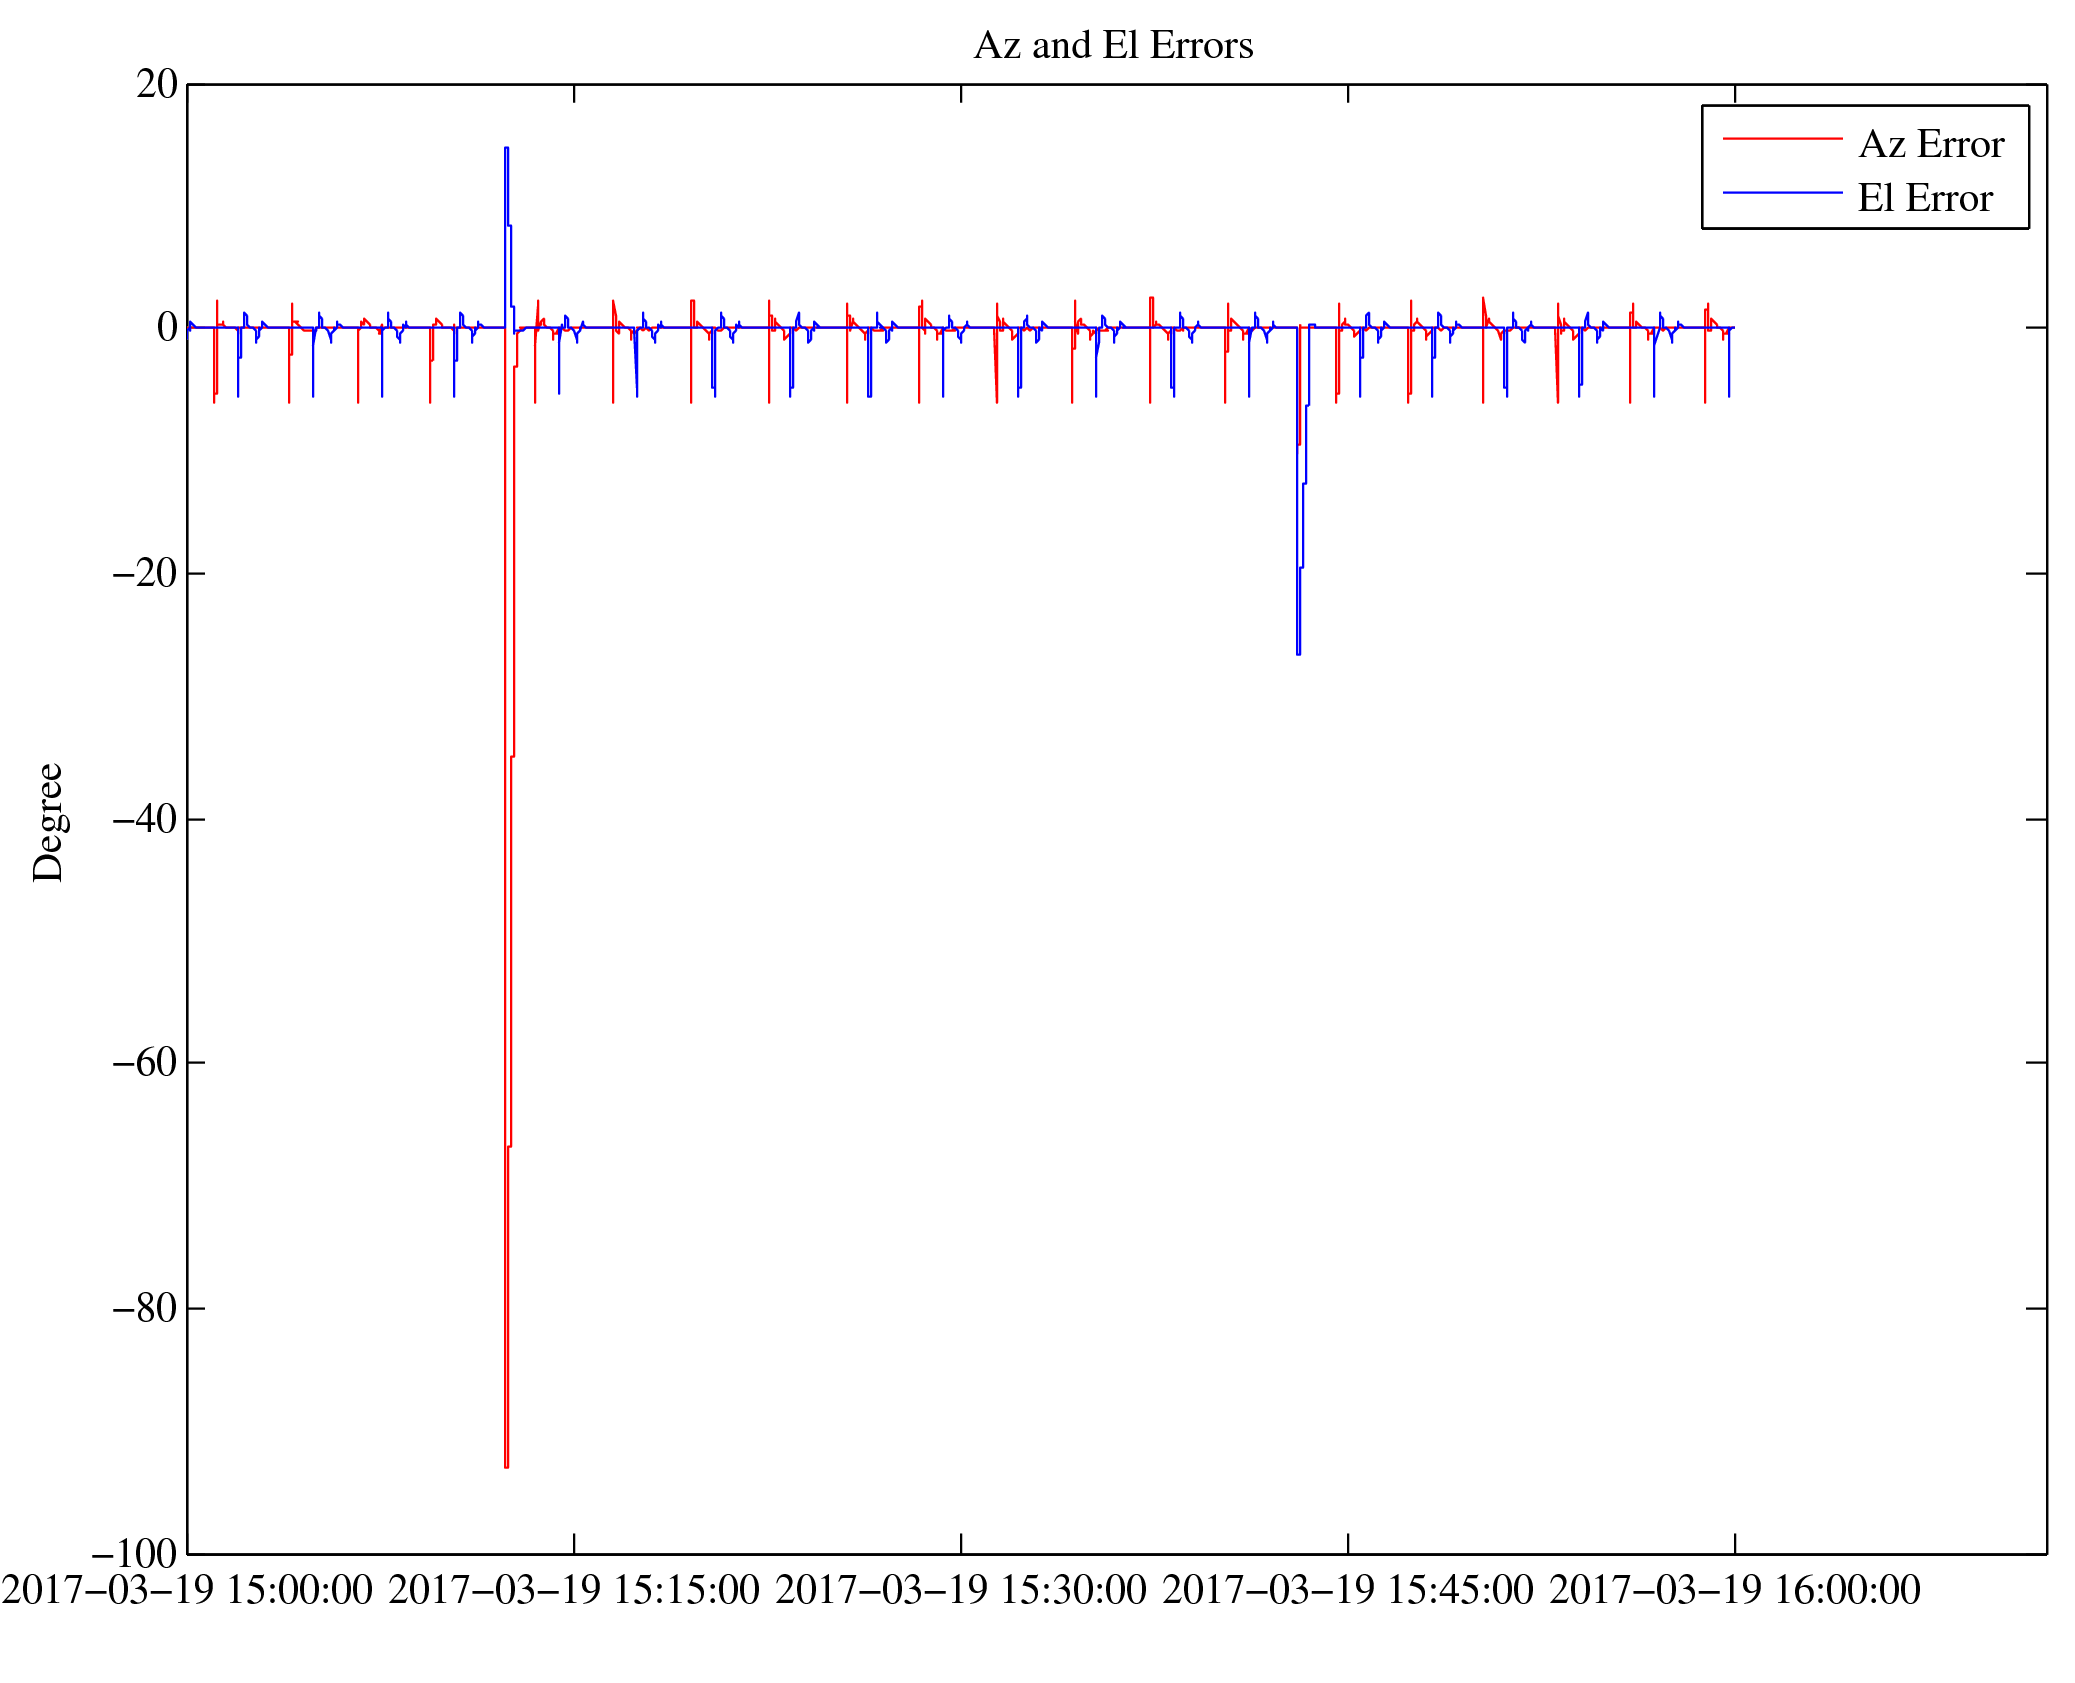Click the y-axis tick label '−60'
The height and width of the screenshot is (1683, 2075).
pyautogui.click(x=145, y=1062)
